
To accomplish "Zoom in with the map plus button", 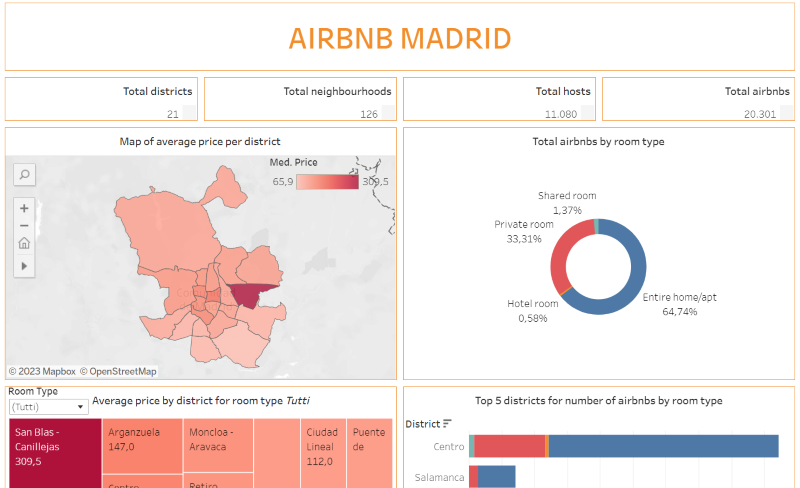I will coord(24,208).
